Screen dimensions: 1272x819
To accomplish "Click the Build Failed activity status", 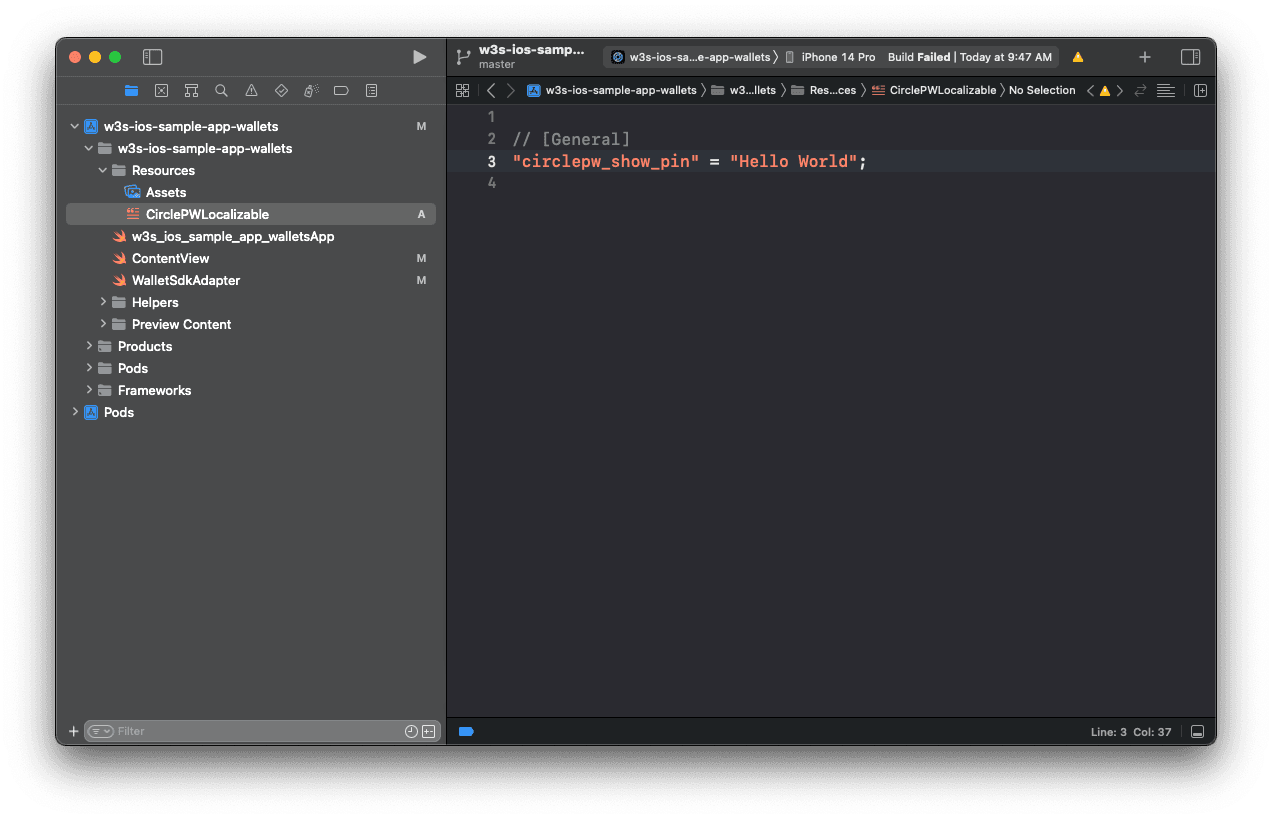I will pos(969,57).
